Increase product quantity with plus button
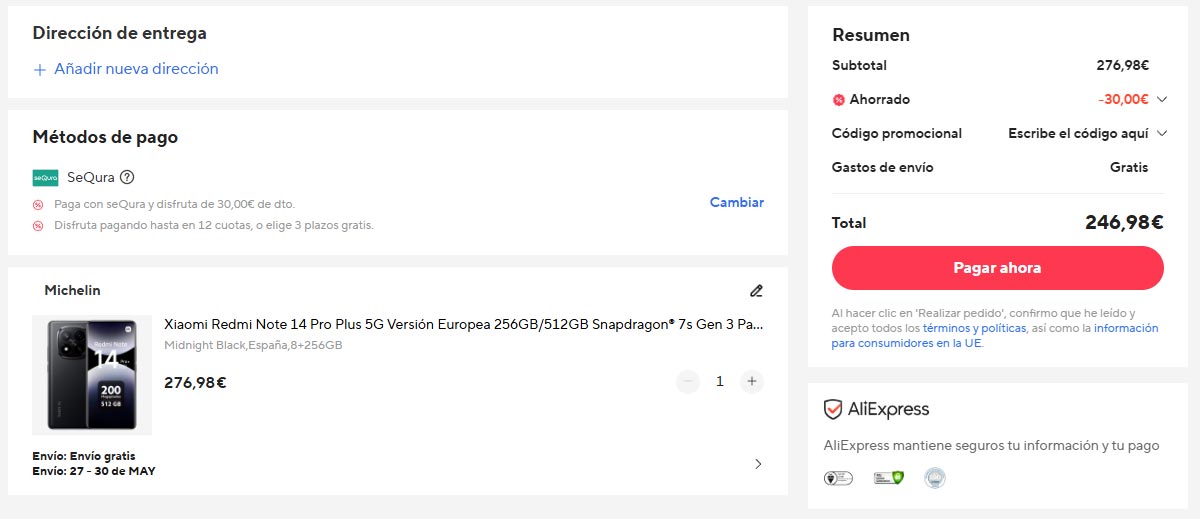The image size is (1200, 519). tap(752, 382)
